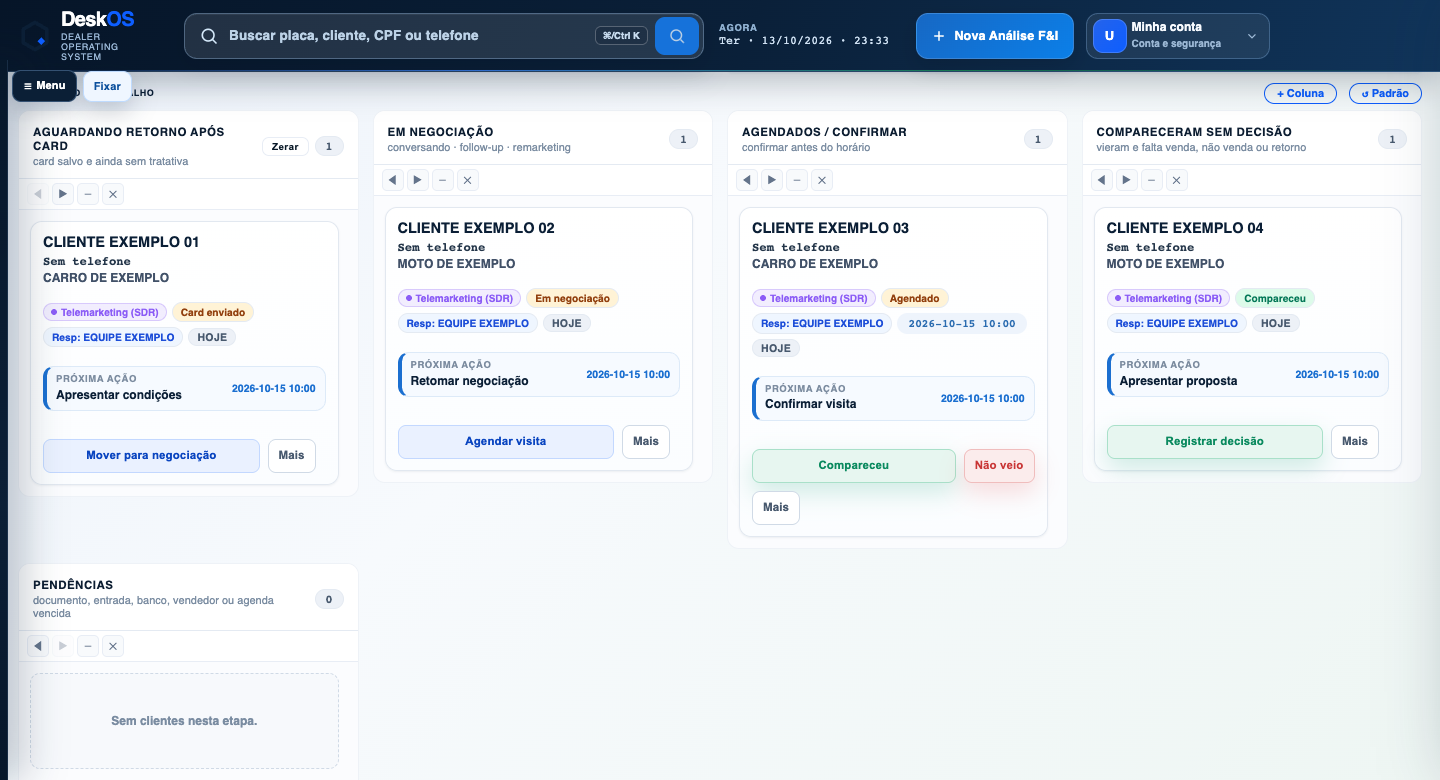The image size is (1440, 780).
Task: Move Agendados / Confirmar column right
Action: [x=772, y=180]
